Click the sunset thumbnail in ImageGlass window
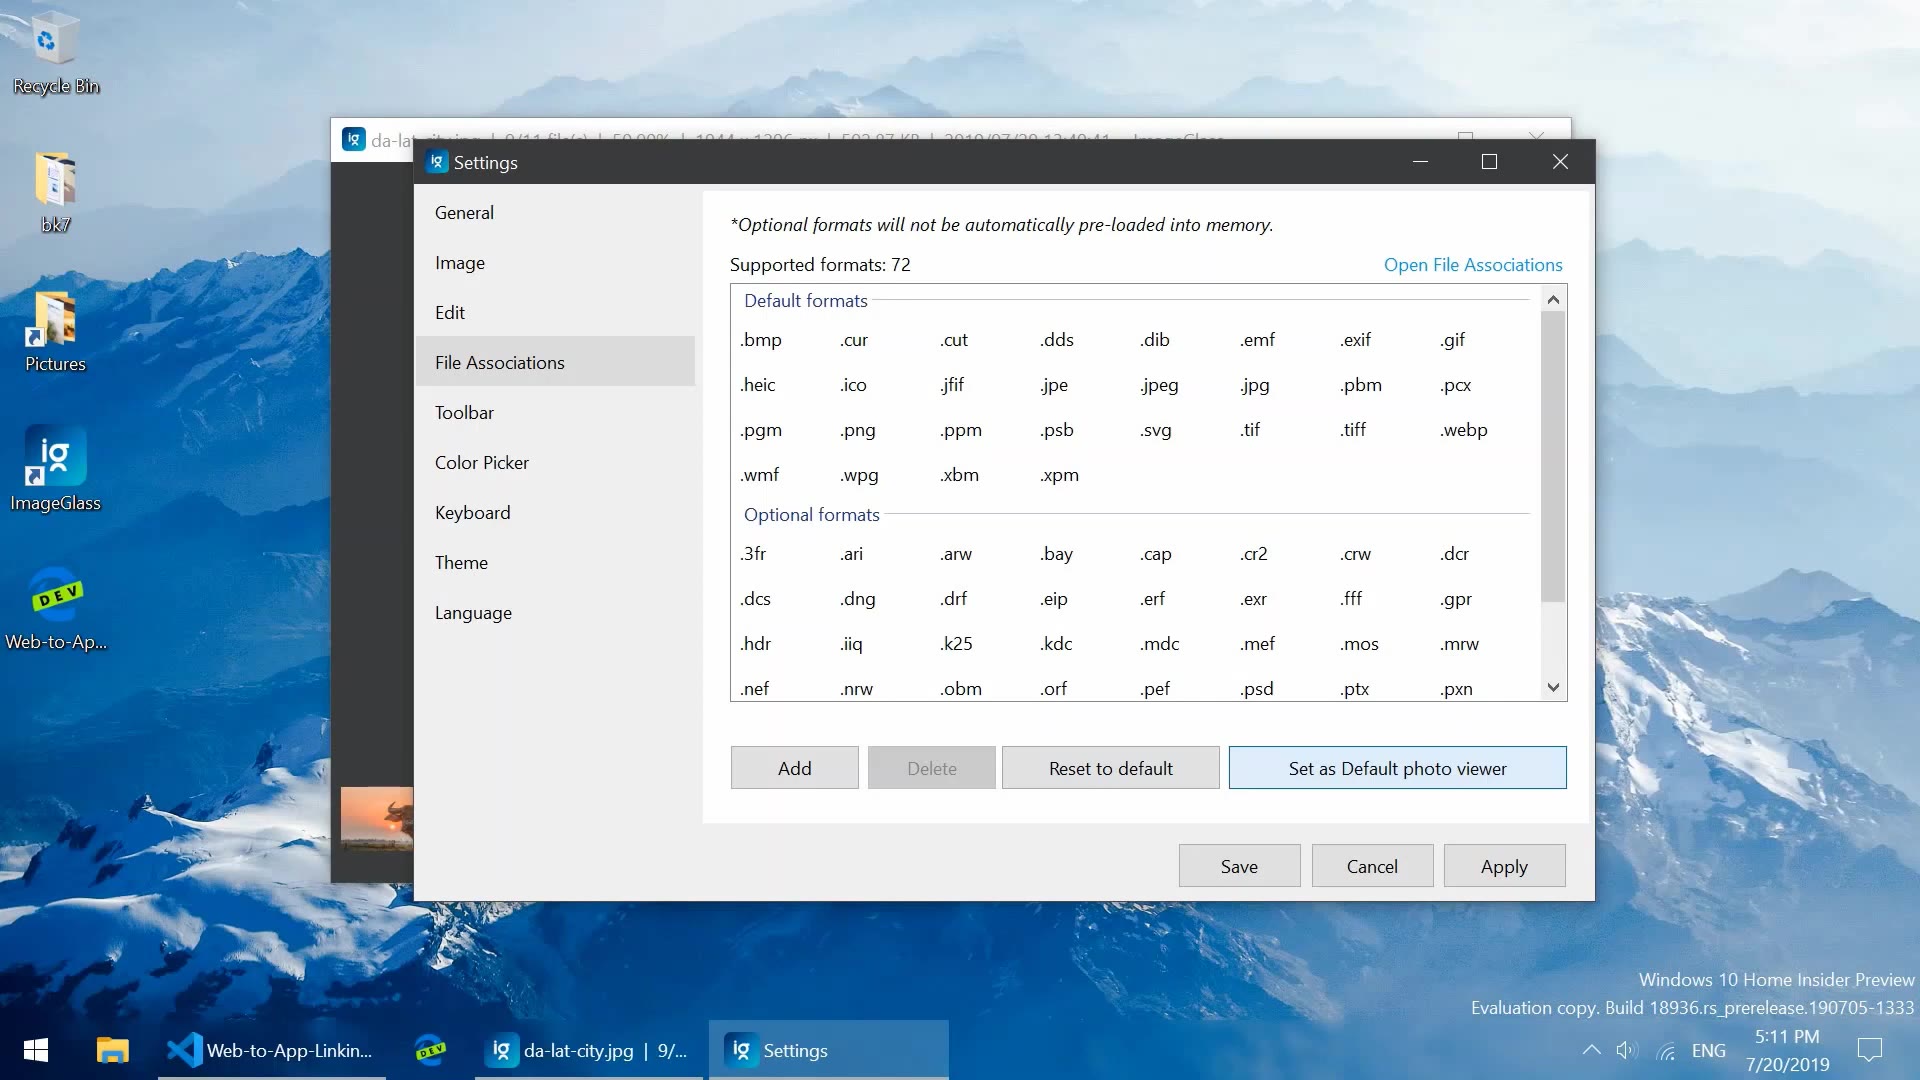Image resolution: width=1920 pixels, height=1080 pixels. click(x=377, y=817)
